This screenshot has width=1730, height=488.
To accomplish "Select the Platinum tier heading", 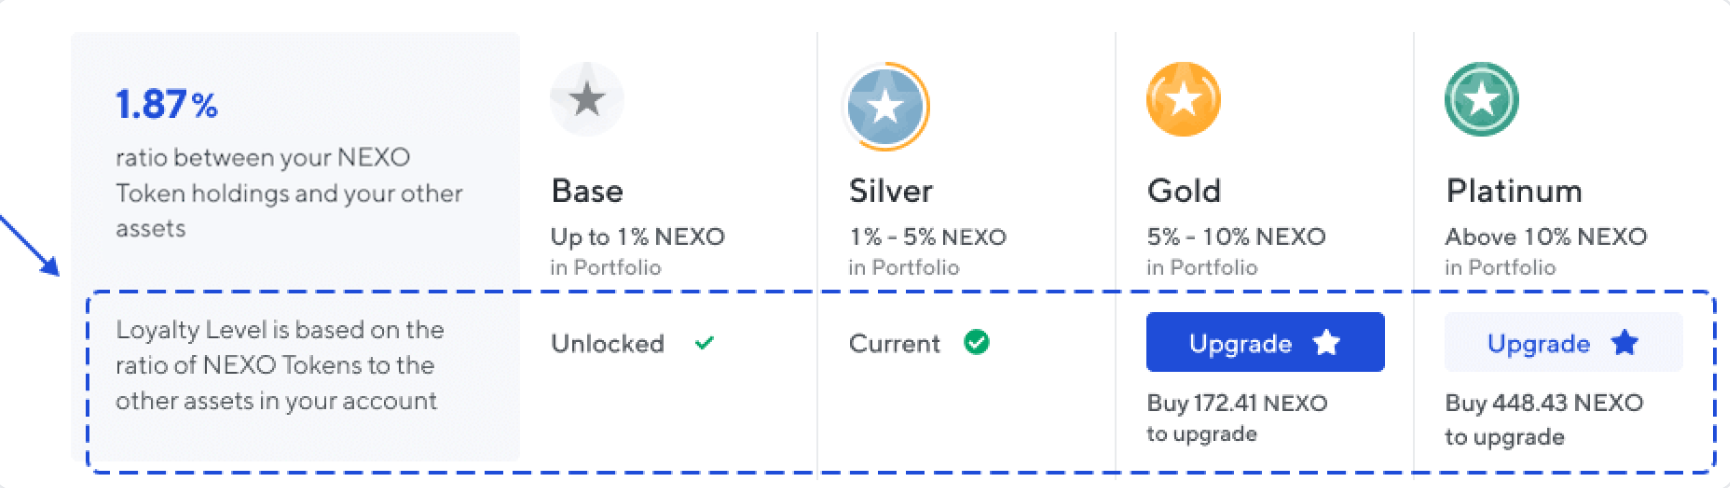I will (x=1514, y=191).
